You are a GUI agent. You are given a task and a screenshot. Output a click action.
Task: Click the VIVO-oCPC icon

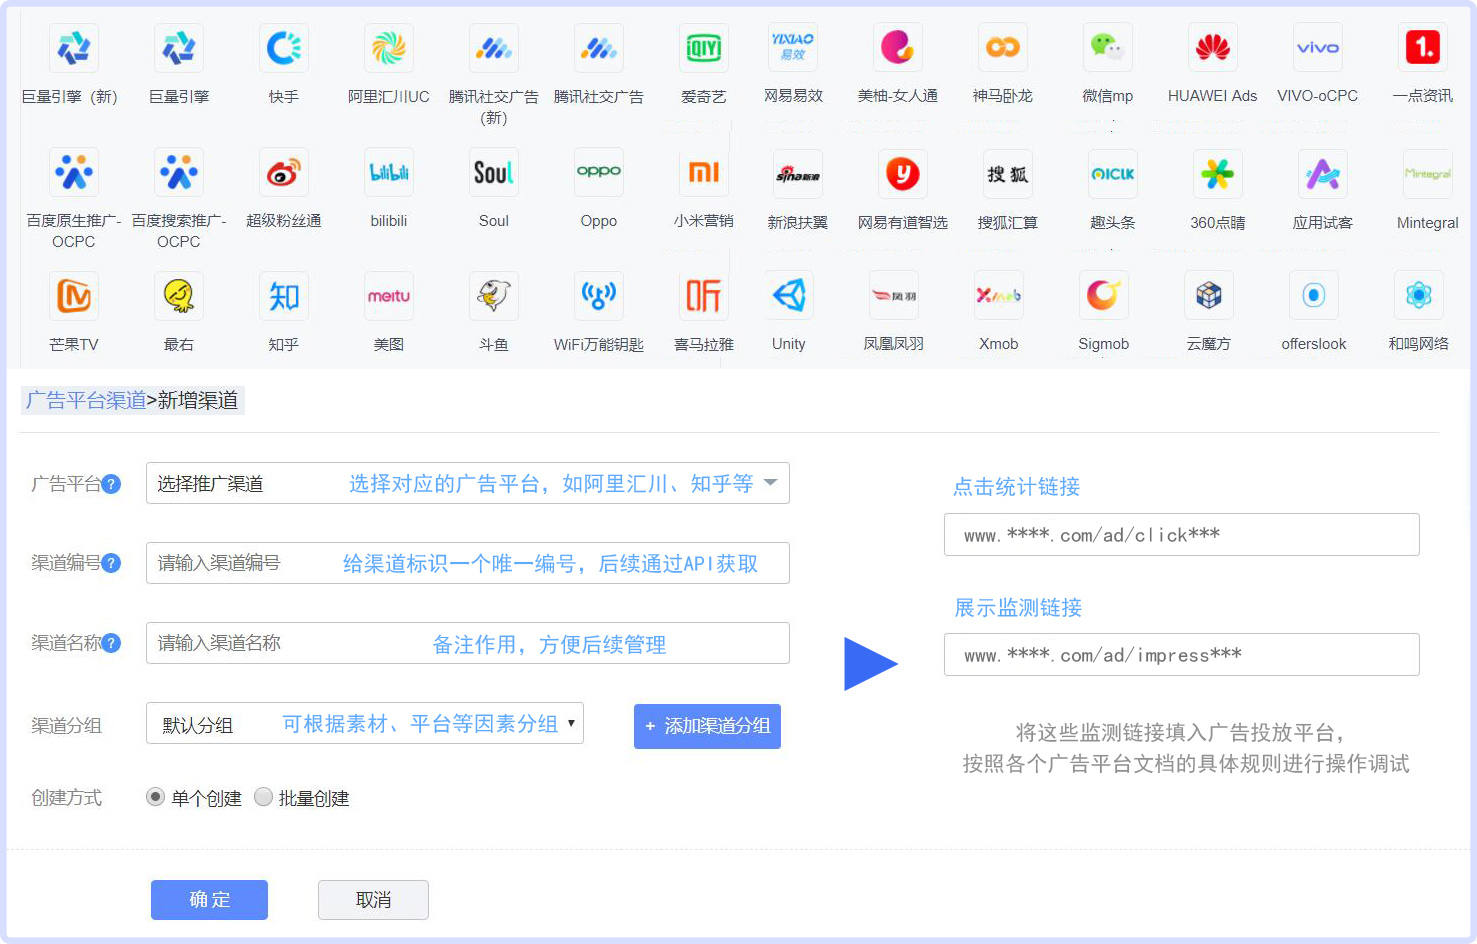(x=1318, y=47)
